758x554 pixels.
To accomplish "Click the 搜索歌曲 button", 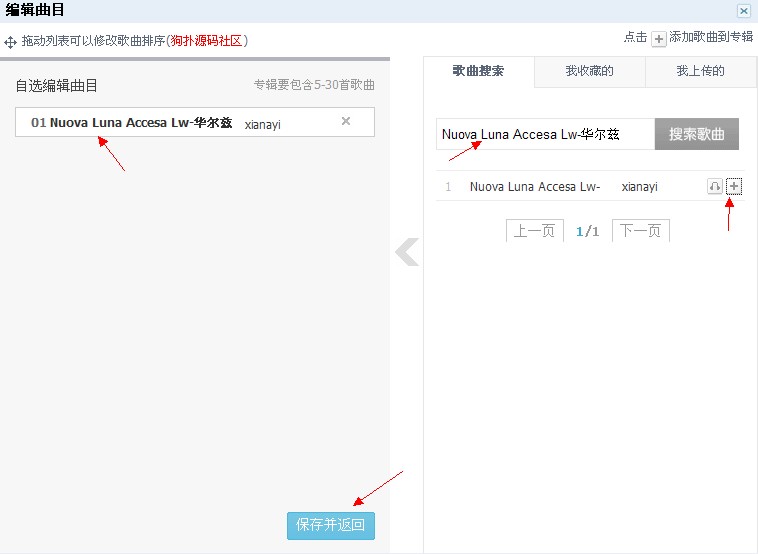I will pos(697,134).
